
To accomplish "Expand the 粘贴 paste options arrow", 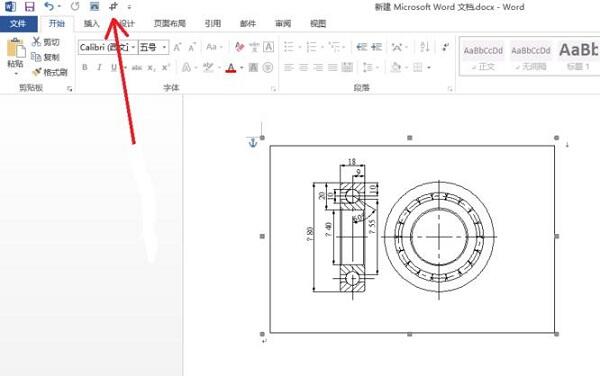I will [x=16, y=73].
